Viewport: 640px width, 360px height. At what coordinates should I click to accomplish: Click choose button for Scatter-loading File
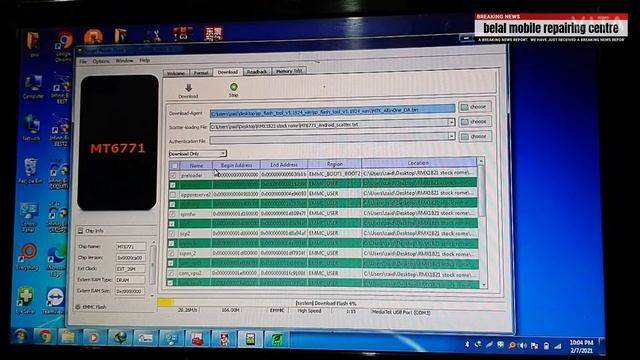[x=474, y=122]
